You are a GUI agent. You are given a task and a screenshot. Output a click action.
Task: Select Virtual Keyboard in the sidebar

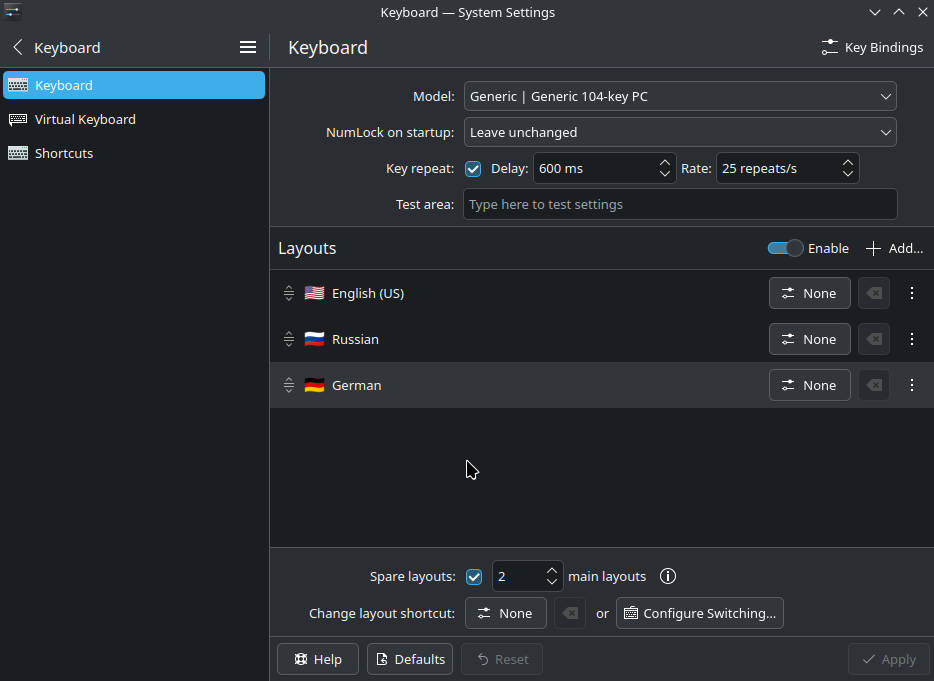85,119
